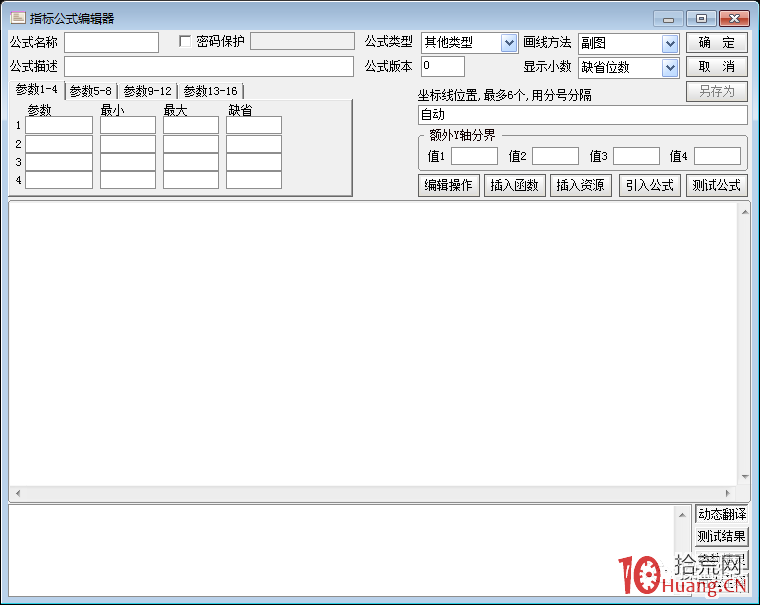Close the 指标公式编辑器 window
This screenshot has width=760, height=605.
click(734, 19)
